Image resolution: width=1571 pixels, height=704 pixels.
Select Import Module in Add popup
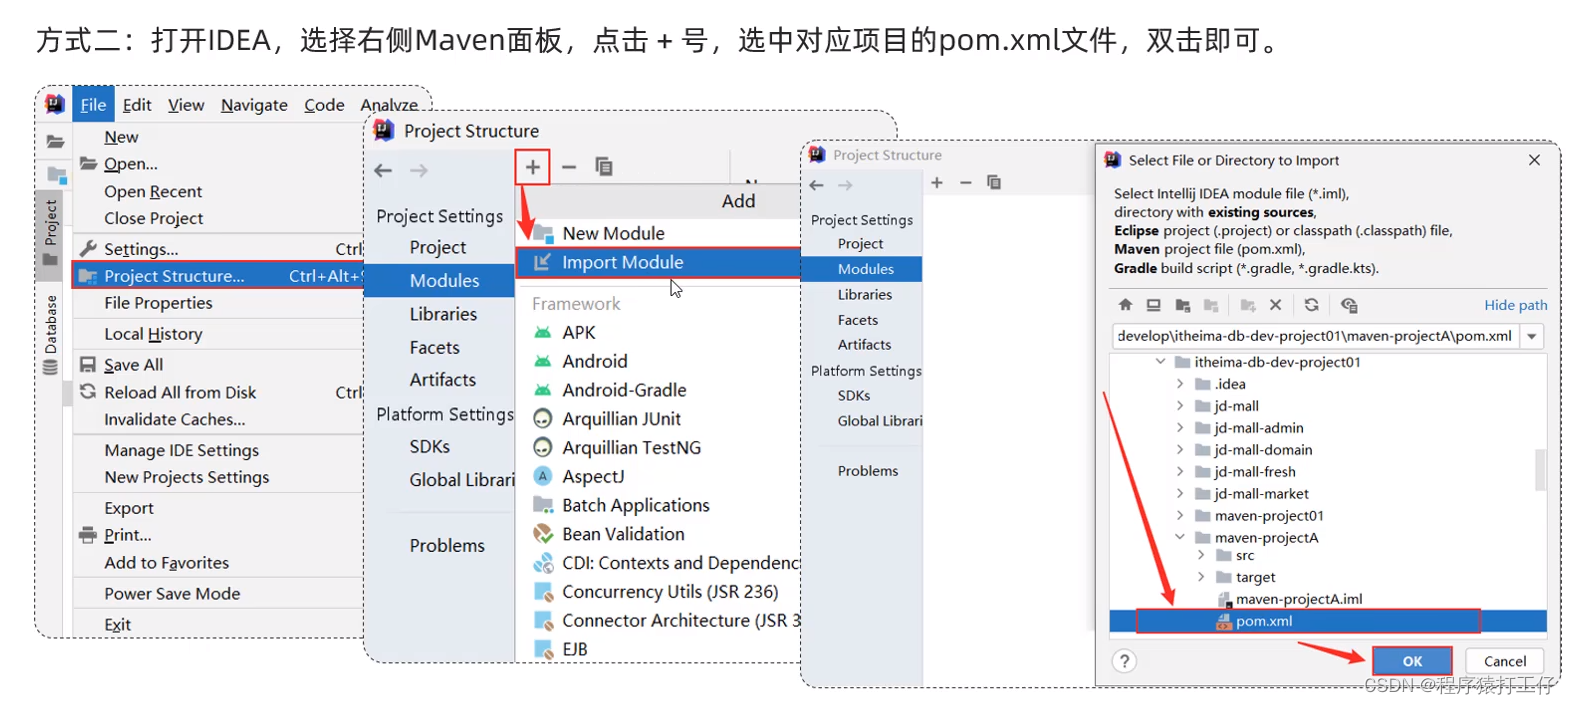(x=658, y=262)
